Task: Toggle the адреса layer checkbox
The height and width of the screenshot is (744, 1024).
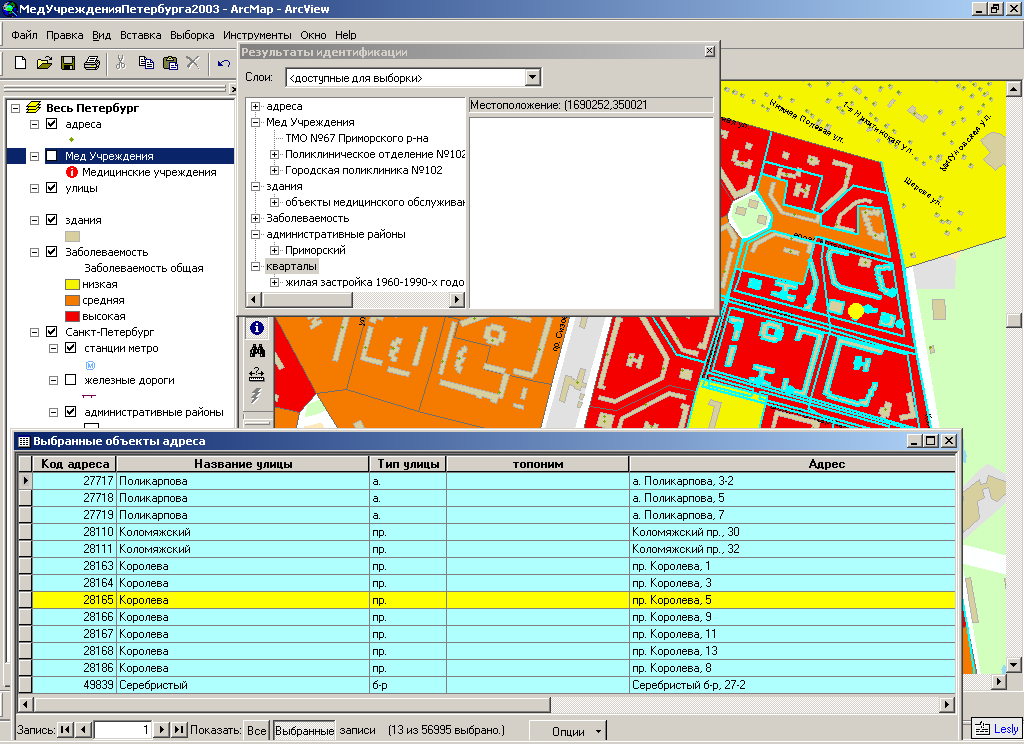Action: click(52, 123)
